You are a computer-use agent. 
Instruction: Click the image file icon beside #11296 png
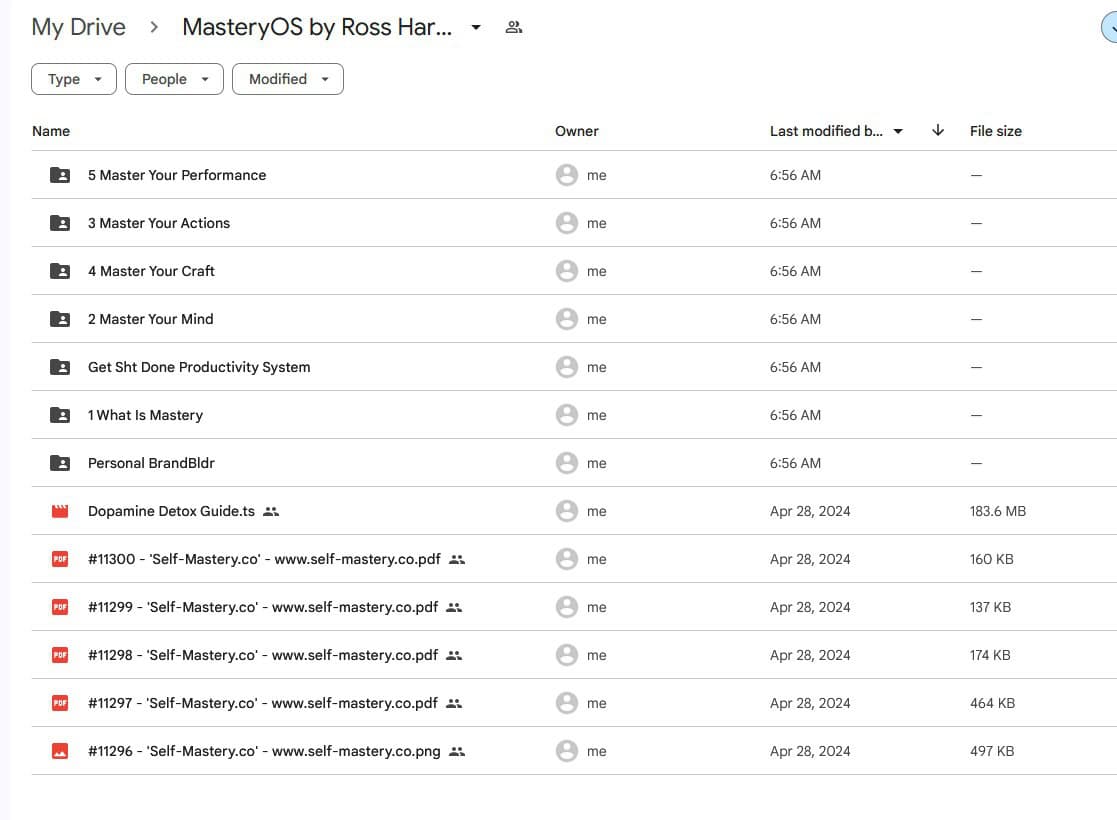pos(60,751)
